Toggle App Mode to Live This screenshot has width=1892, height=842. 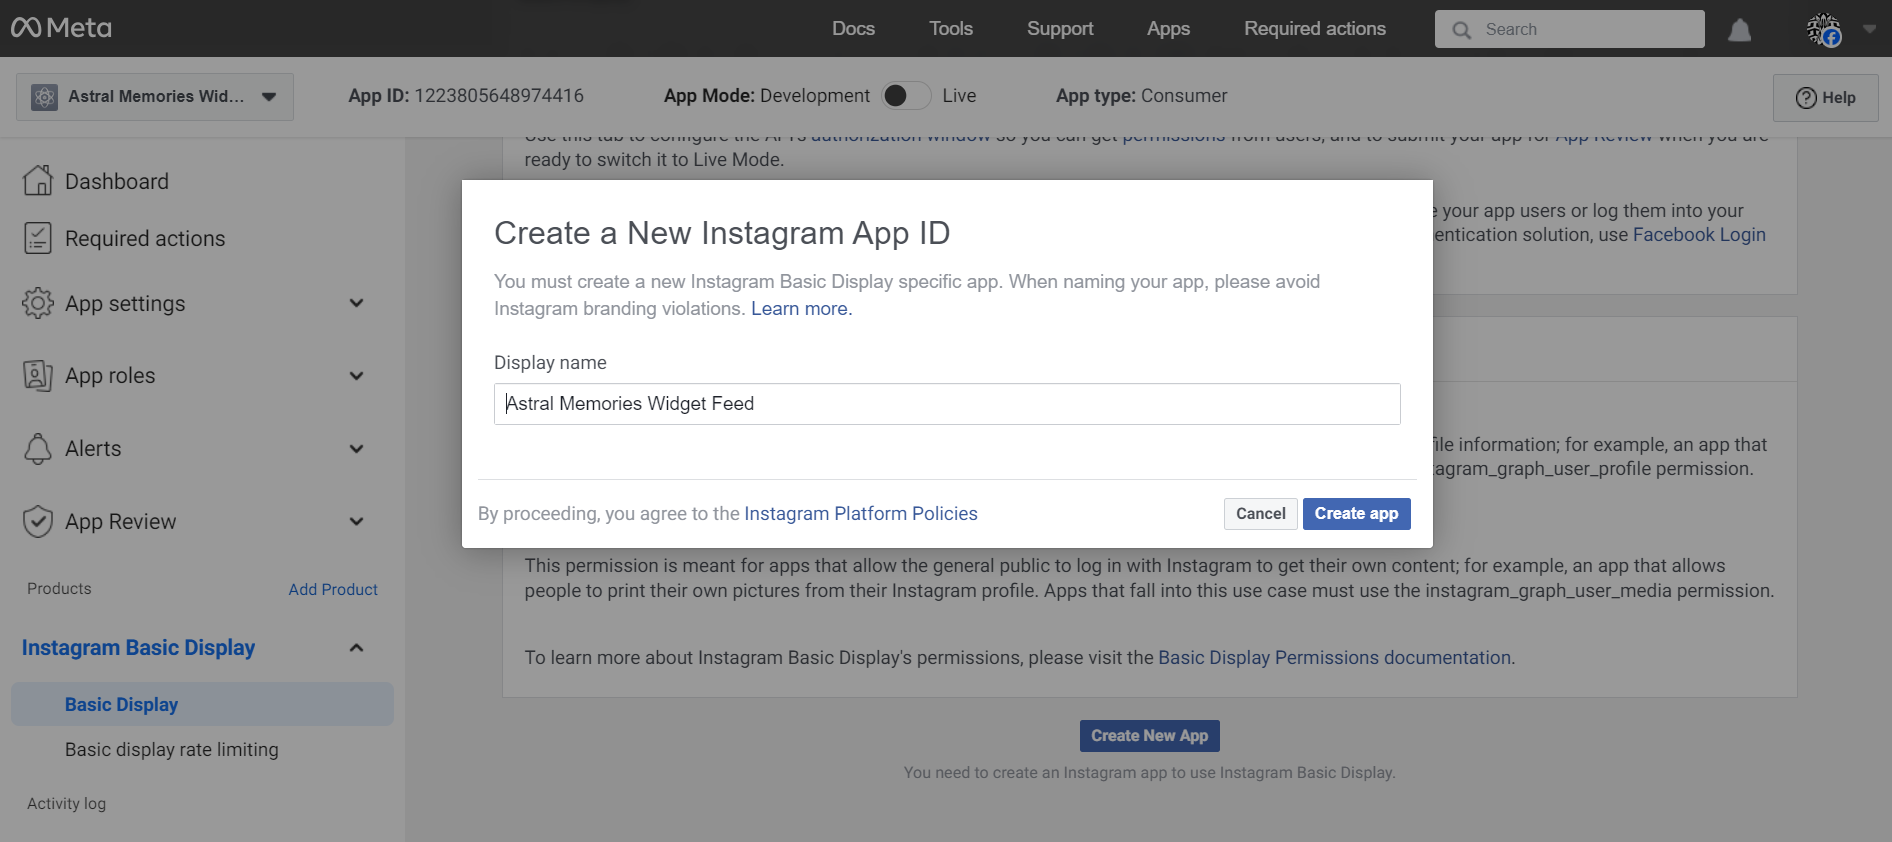(x=905, y=96)
